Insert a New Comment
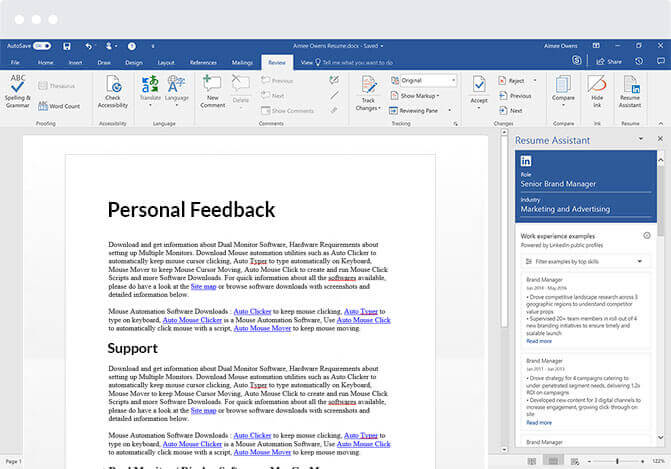 (x=213, y=91)
